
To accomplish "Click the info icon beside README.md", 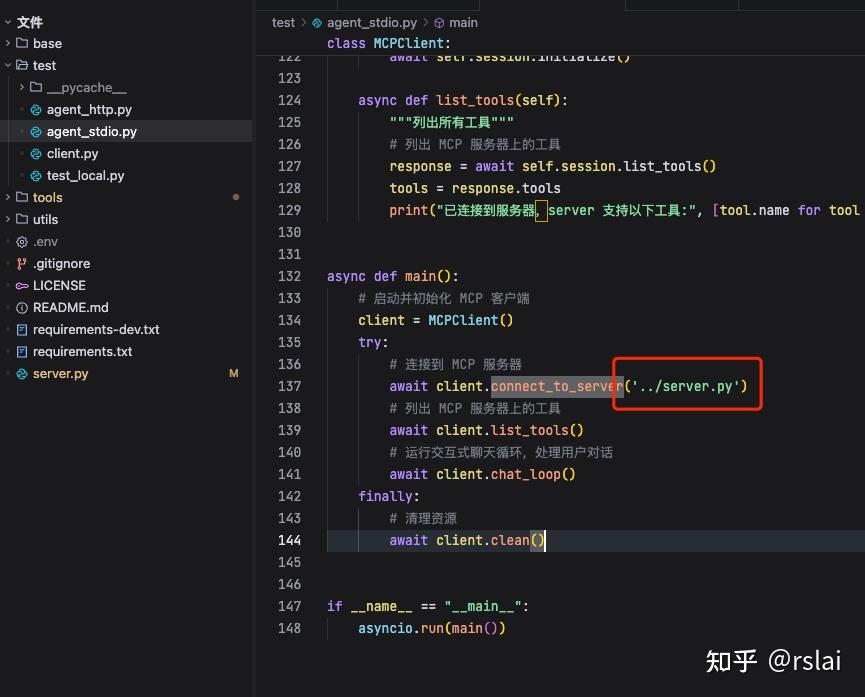I will 22,308.
